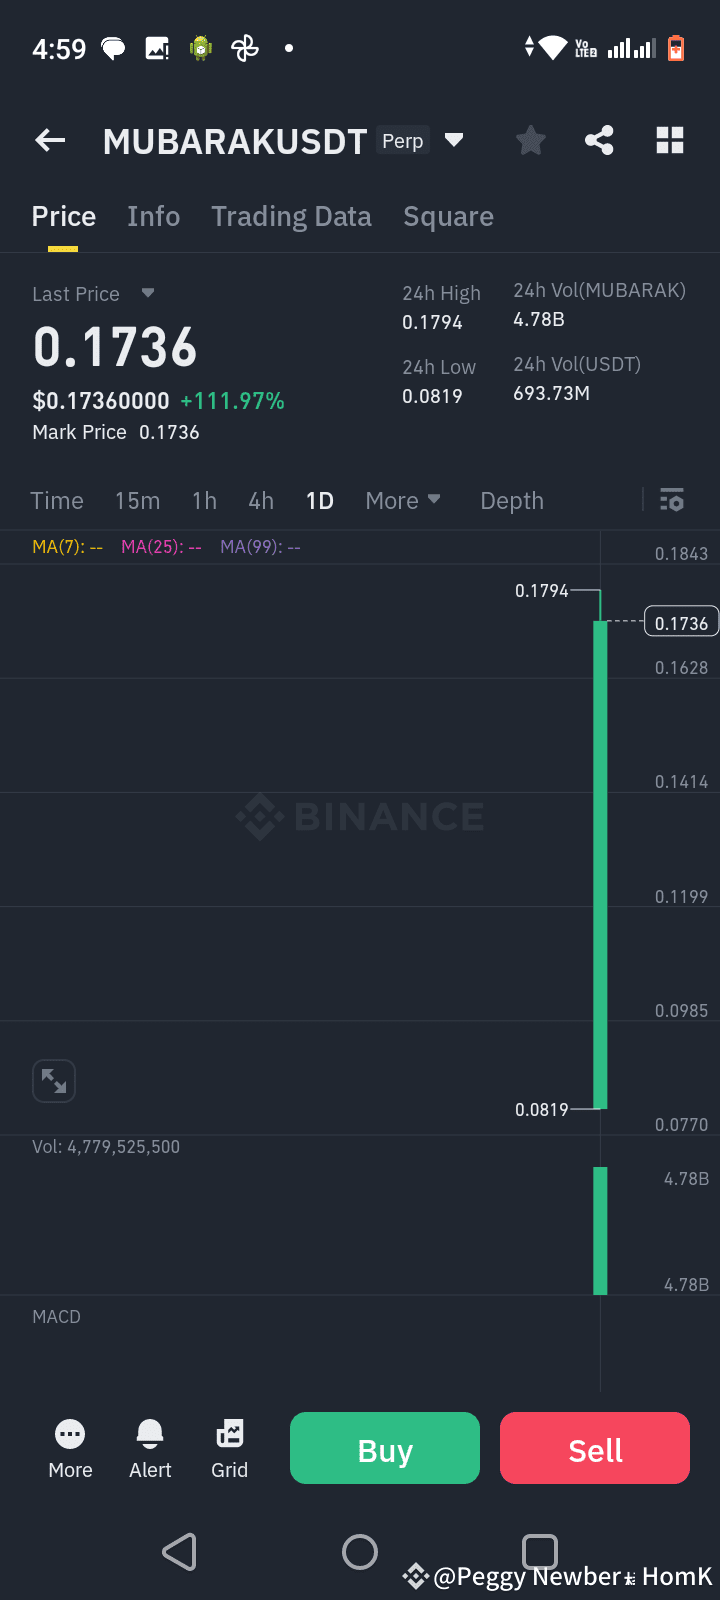
Task: Open chart indicator settings icon
Action: [x=672, y=500]
